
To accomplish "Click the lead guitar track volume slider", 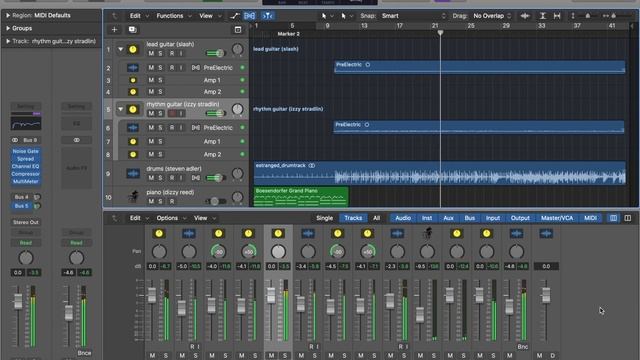I will 216,53.
